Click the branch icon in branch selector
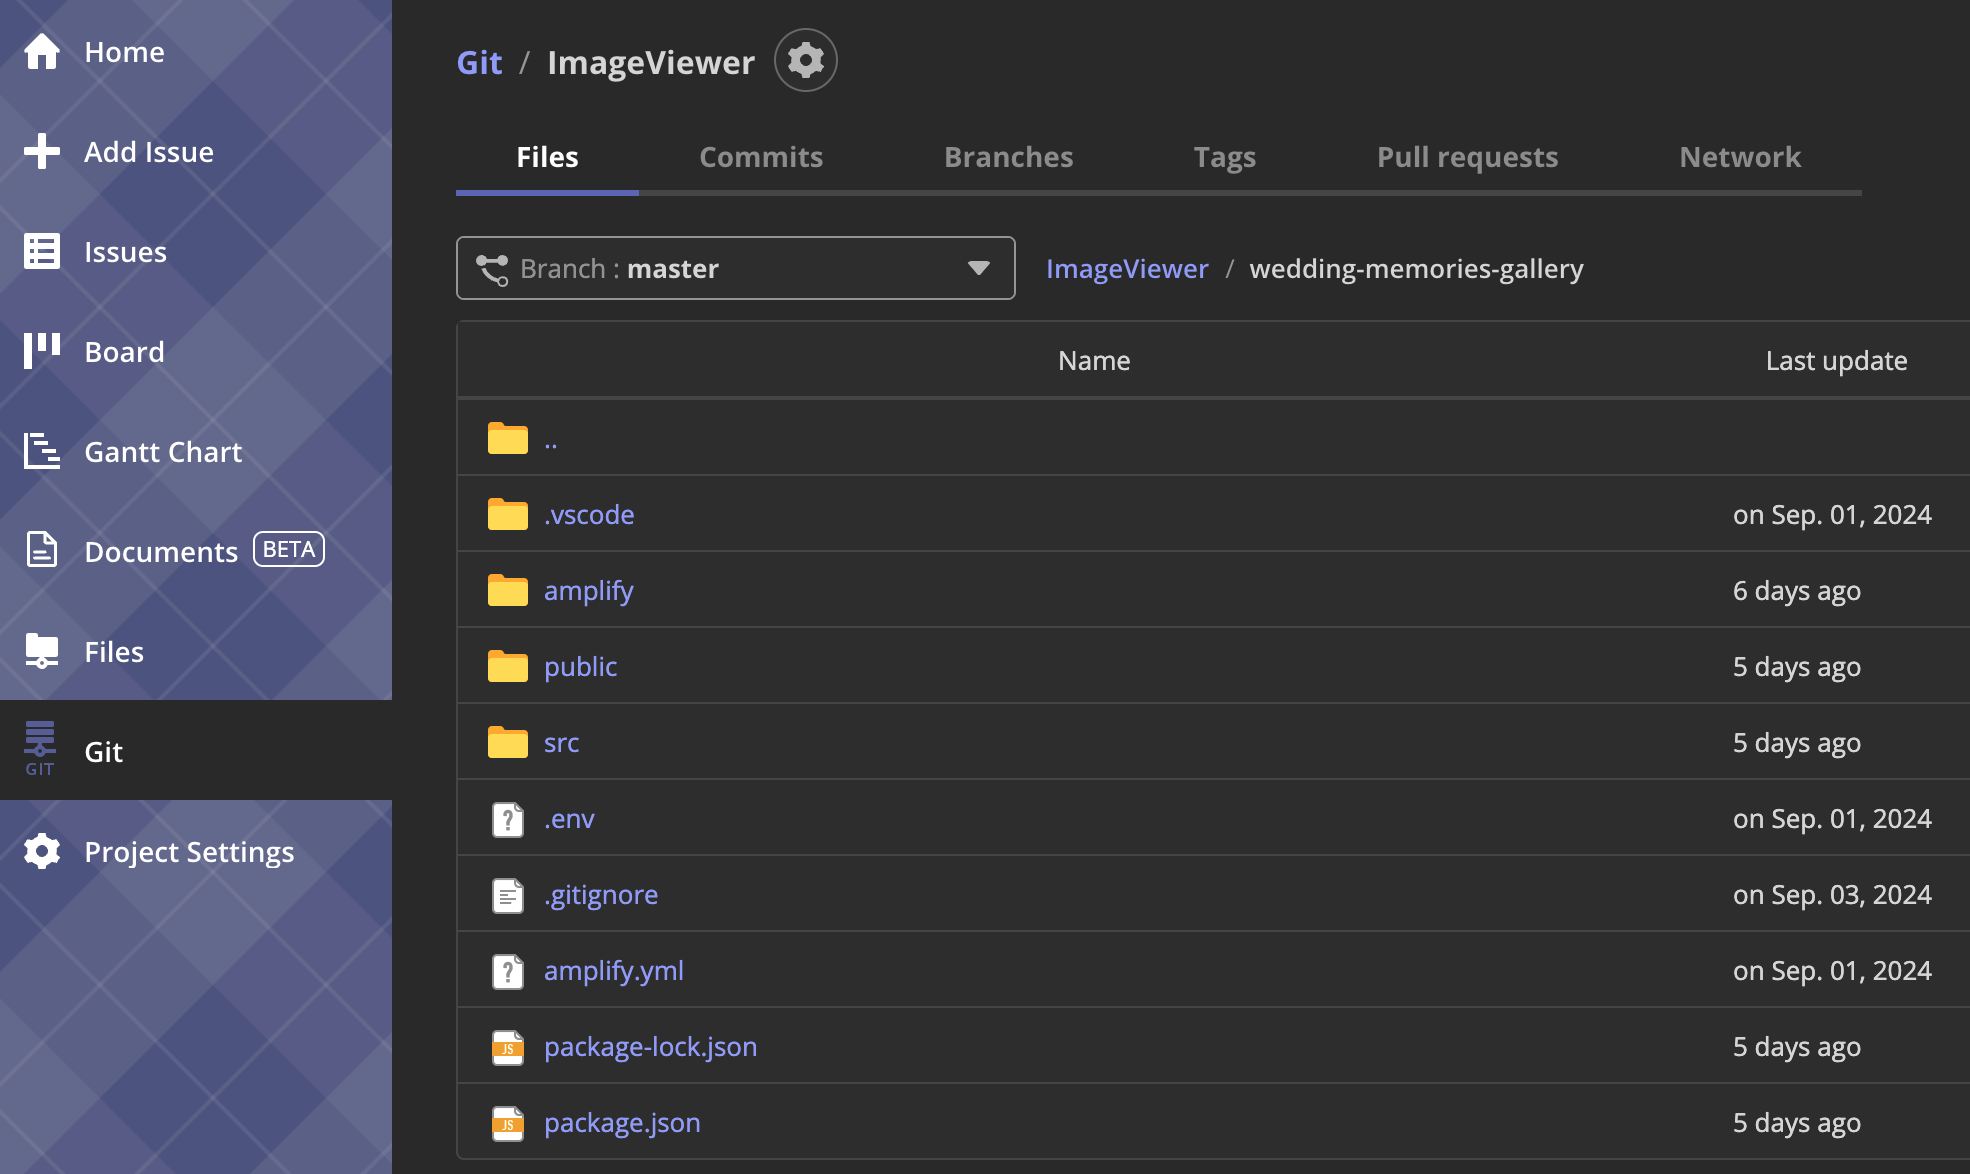Viewport: 1970px width, 1174px height. [x=492, y=269]
